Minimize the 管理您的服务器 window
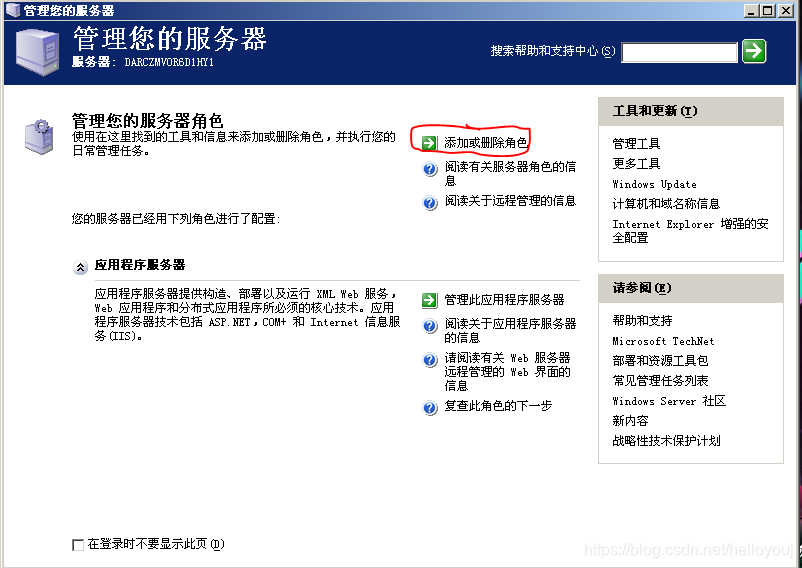 click(751, 10)
